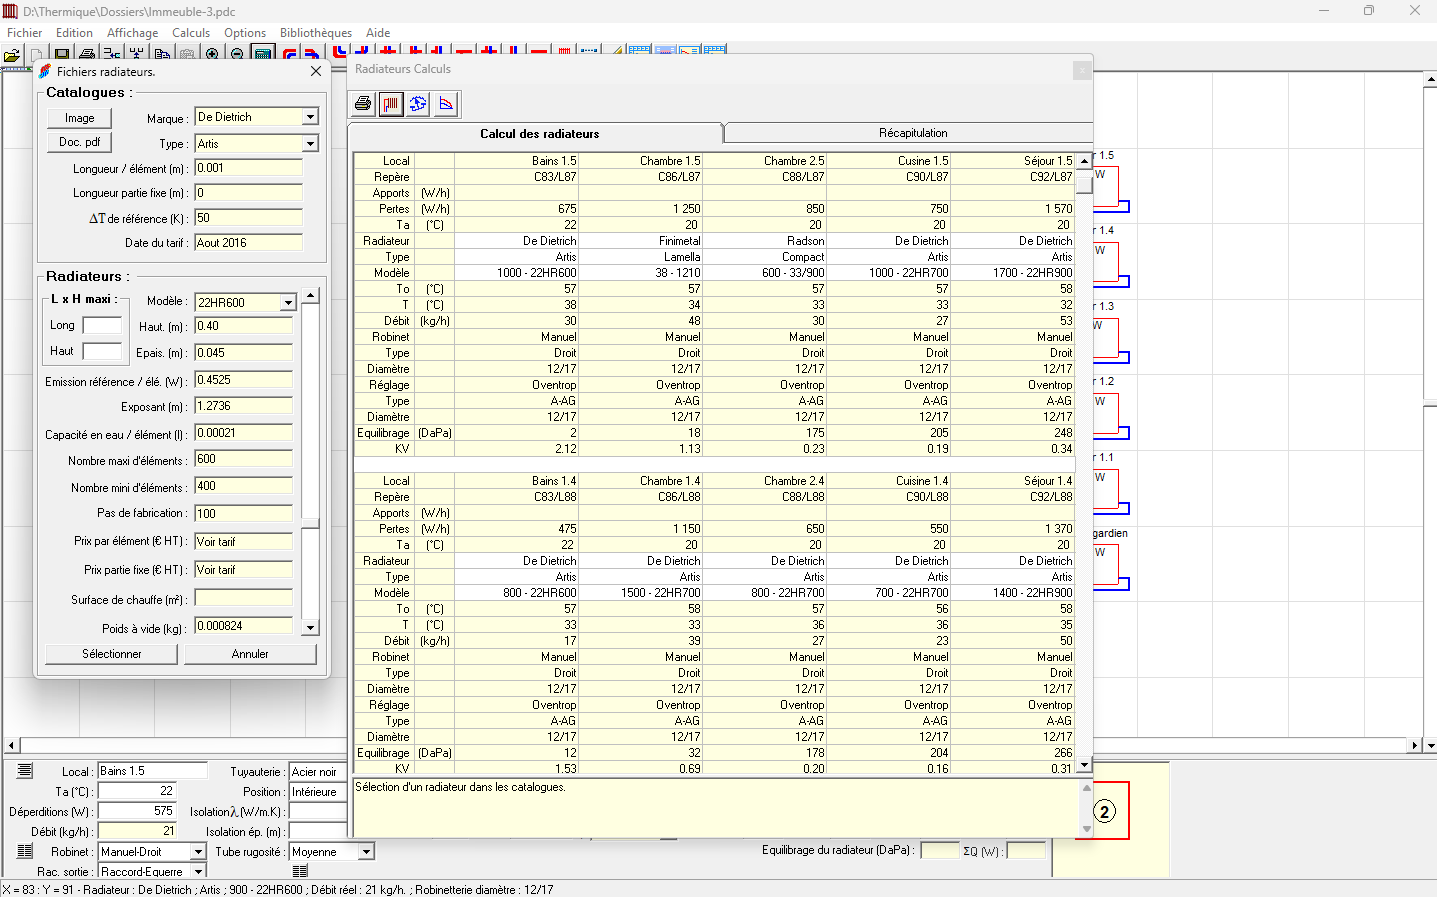Open the Type dropdown showing Artis
Screen dimensions: 1437x897
[310, 144]
